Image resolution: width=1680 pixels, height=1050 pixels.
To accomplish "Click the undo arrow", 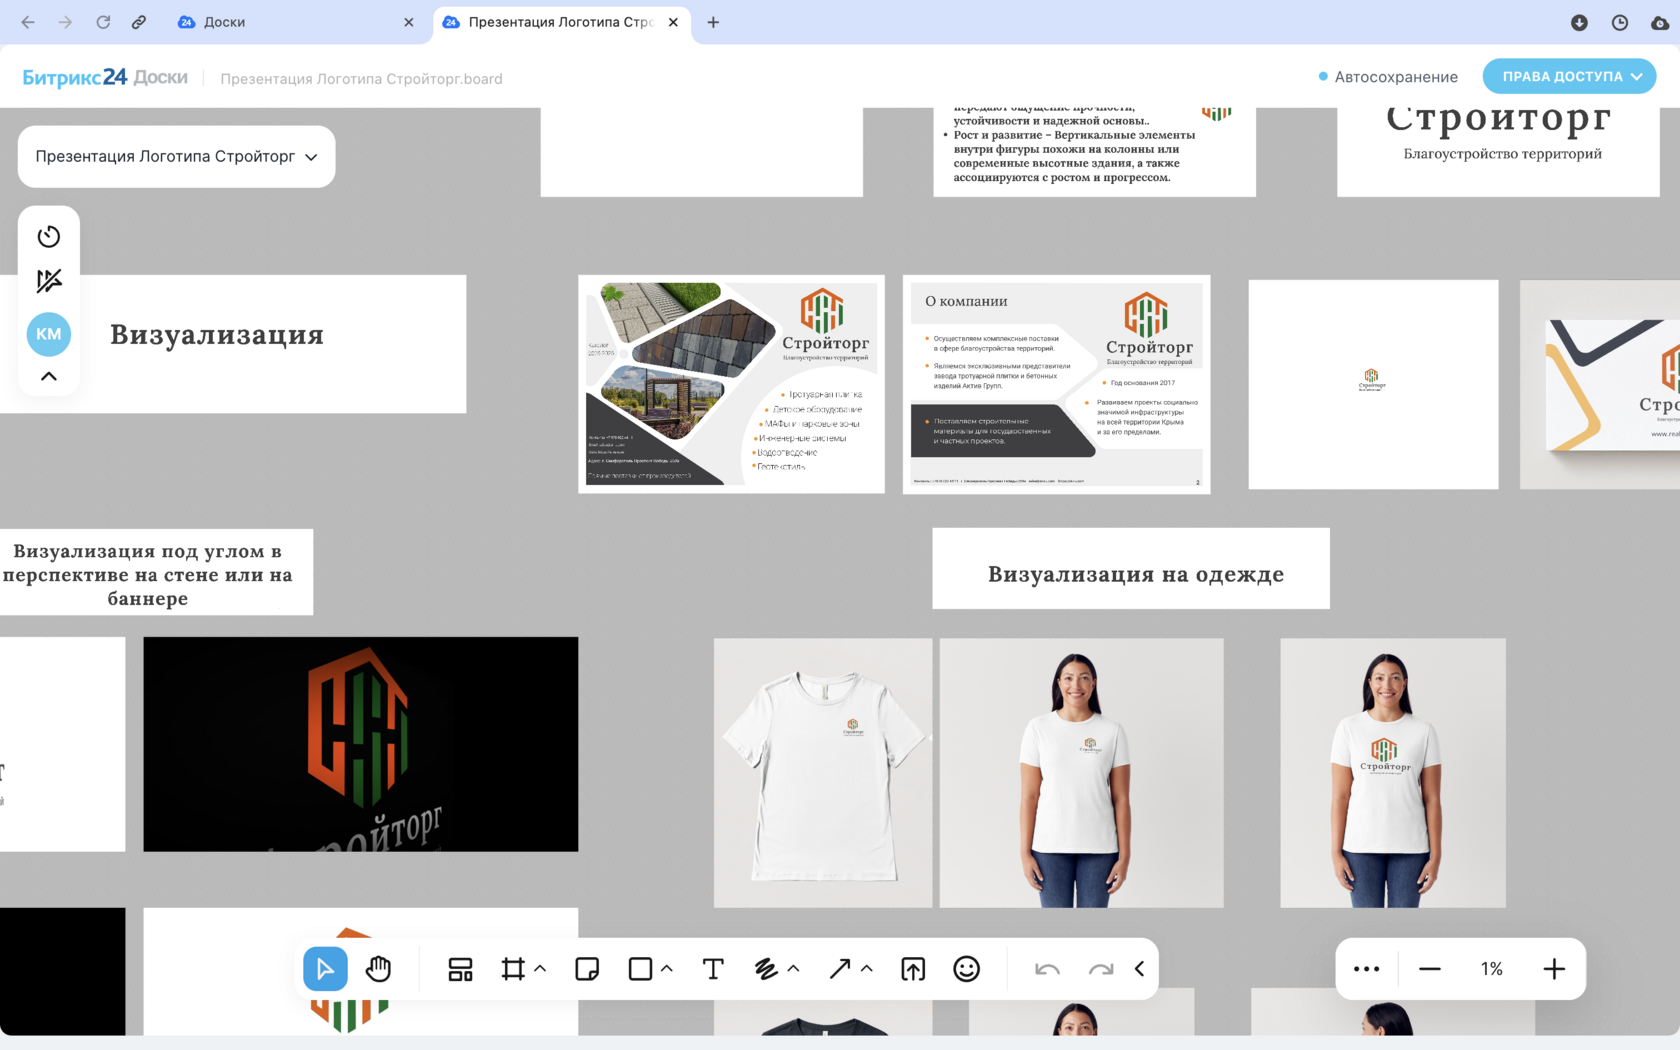I will point(1047,969).
